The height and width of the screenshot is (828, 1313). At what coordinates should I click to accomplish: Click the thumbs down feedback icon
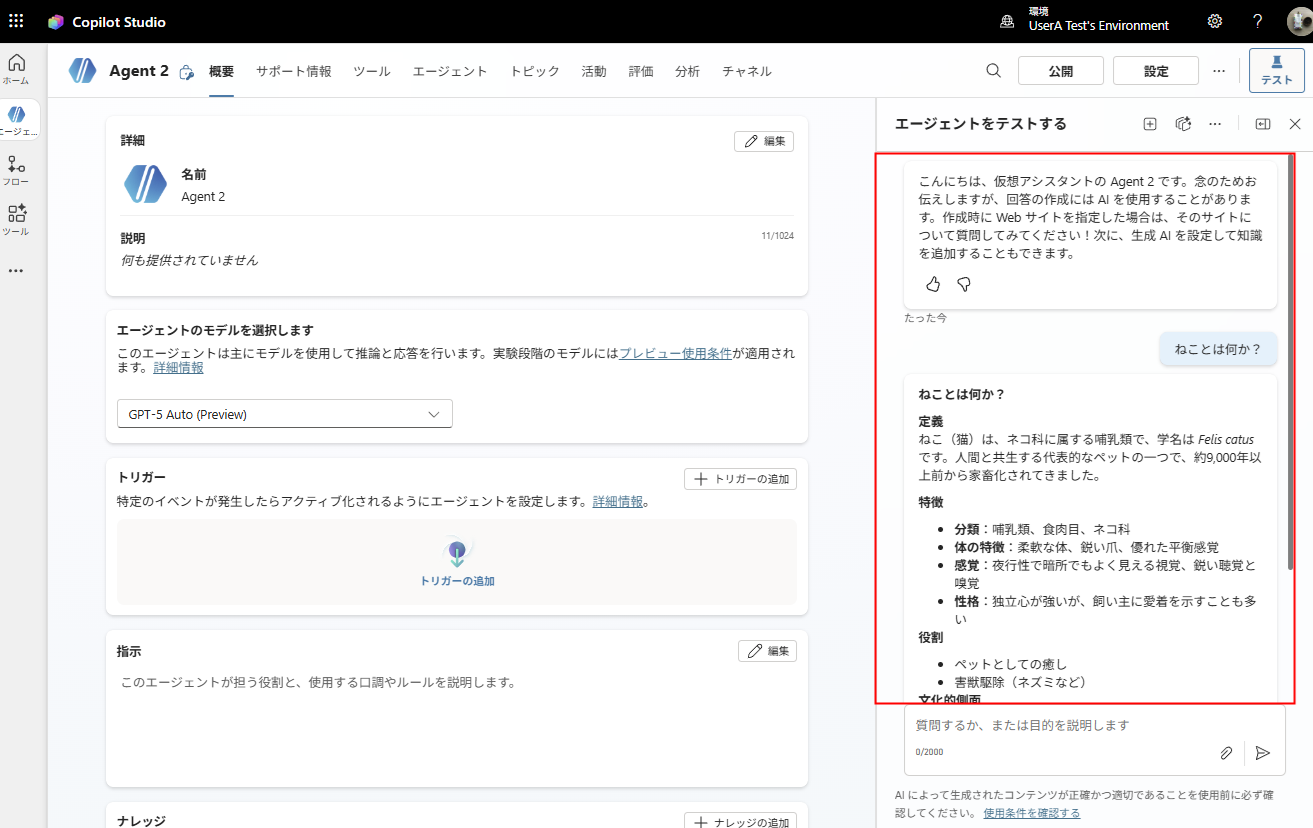pyautogui.click(x=964, y=285)
